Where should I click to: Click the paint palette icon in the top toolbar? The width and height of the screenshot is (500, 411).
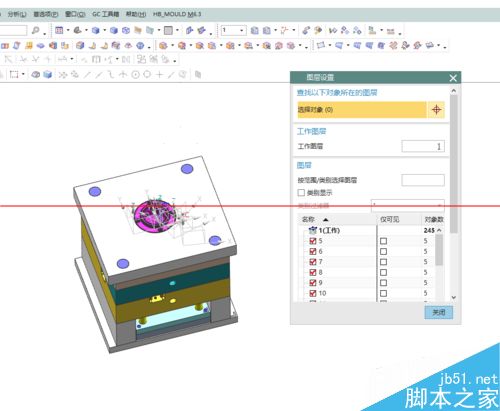click(x=318, y=30)
